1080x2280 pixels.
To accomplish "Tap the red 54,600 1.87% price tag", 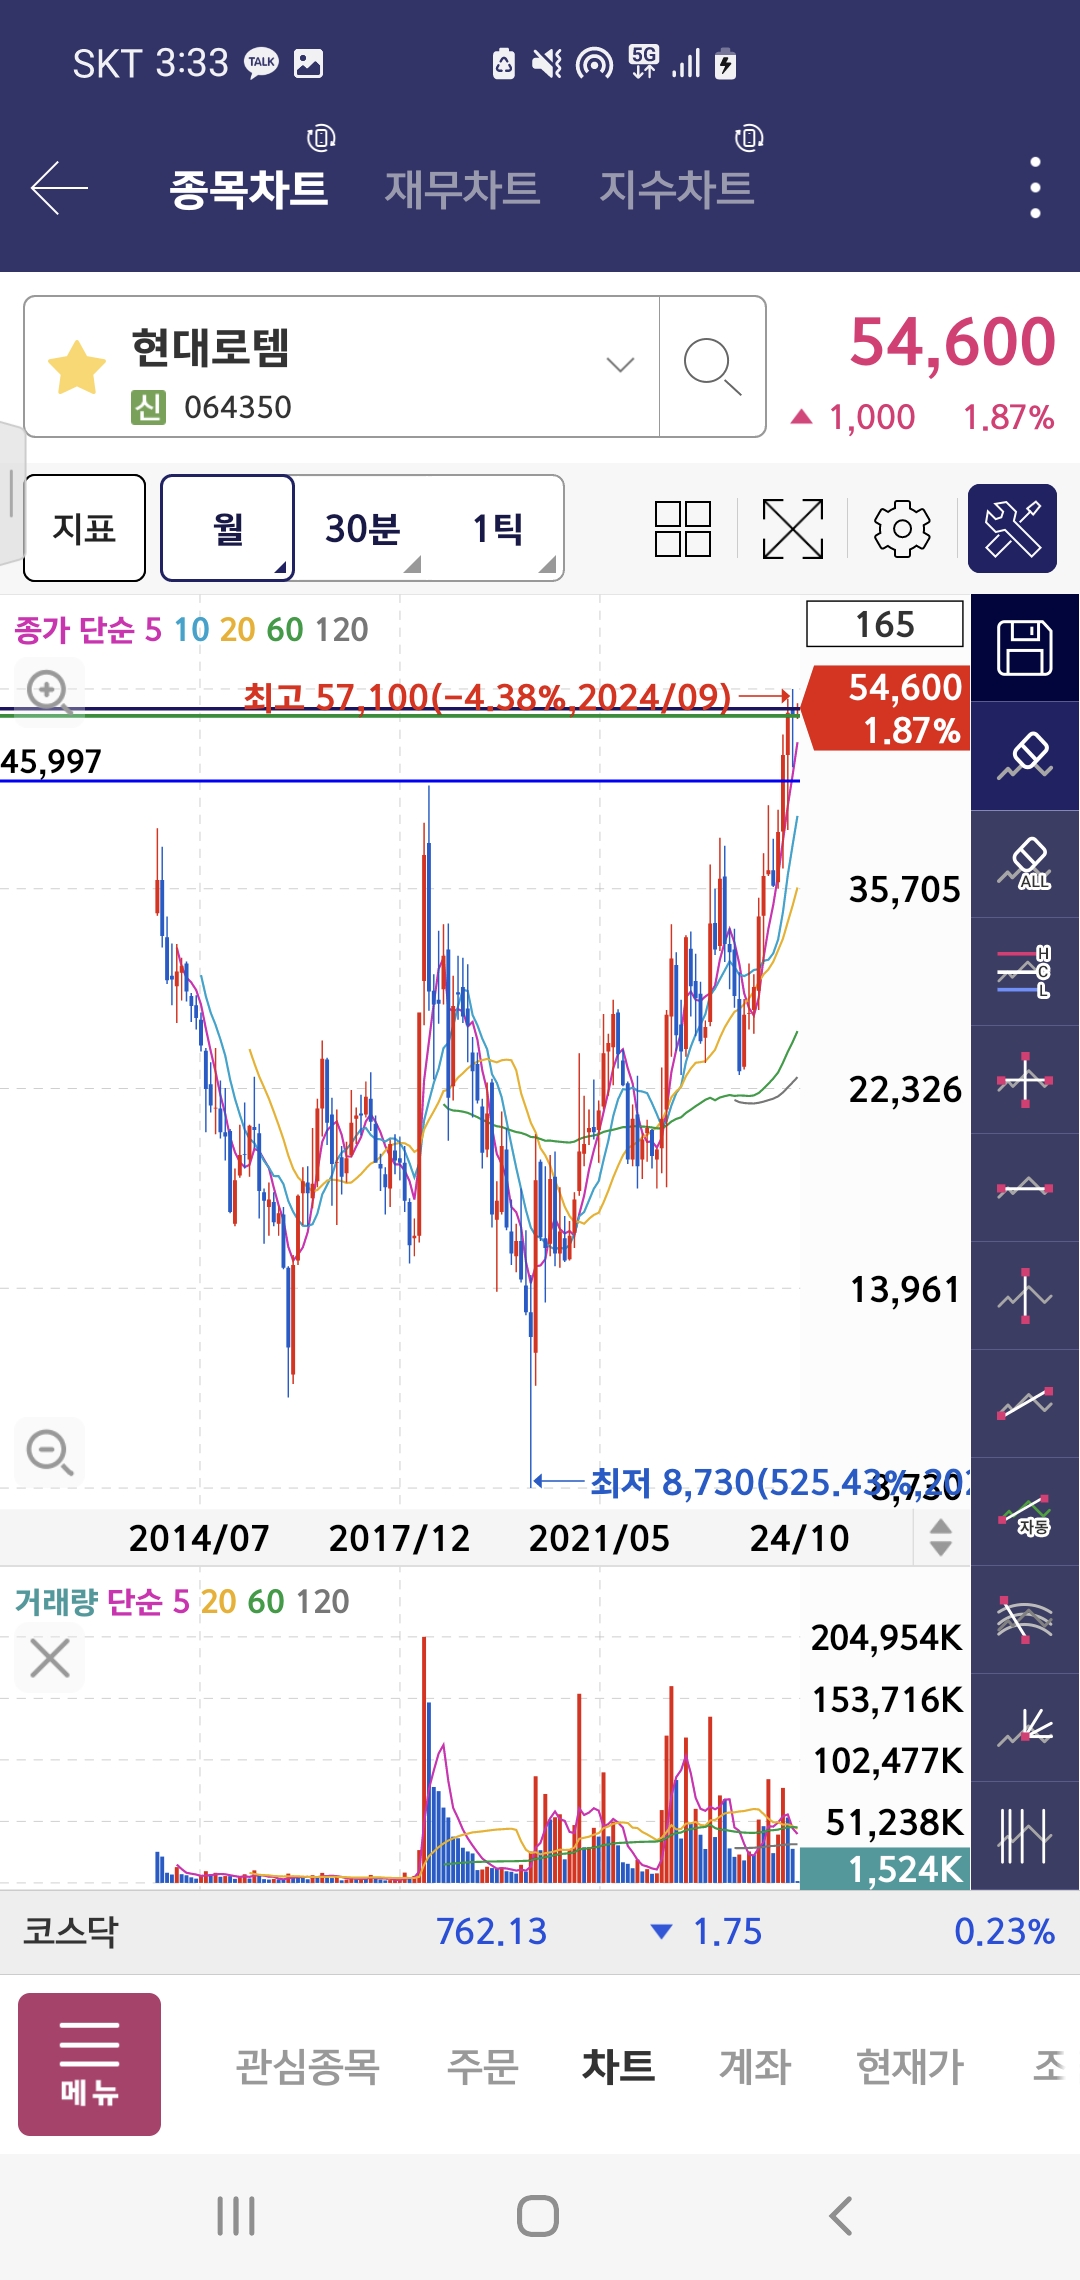I will tap(888, 708).
